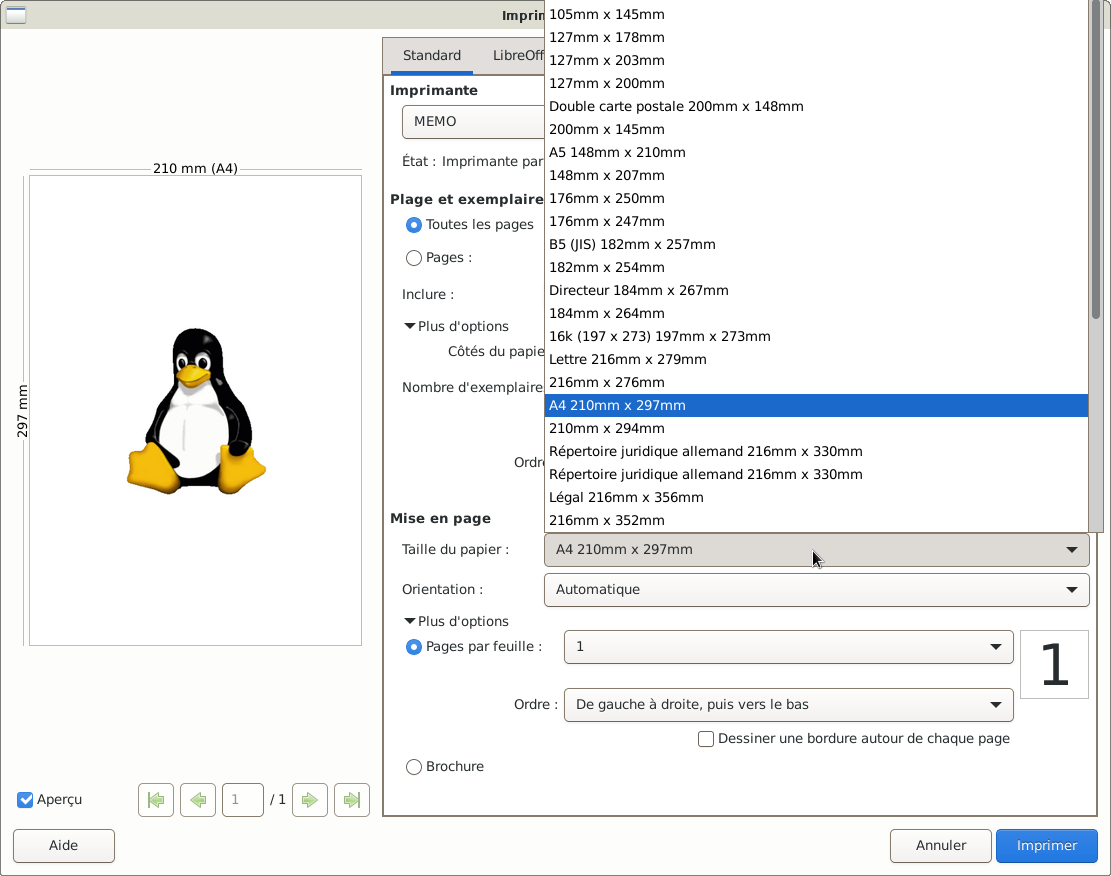Switch to the Standard tab
Image resolution: width=1111 pixels, height=876 pixels.
click(x=432, y=55)
